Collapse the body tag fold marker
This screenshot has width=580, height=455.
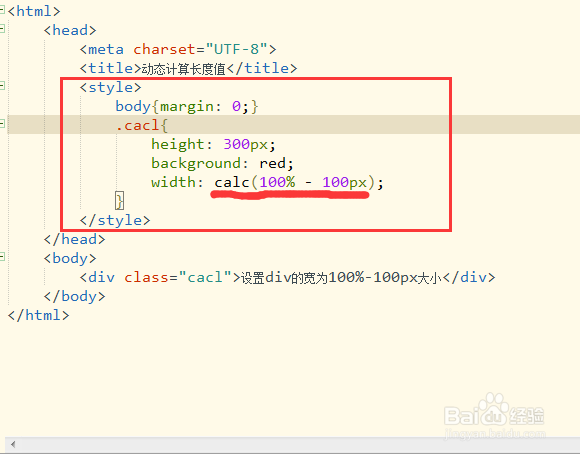pos(2,256)
